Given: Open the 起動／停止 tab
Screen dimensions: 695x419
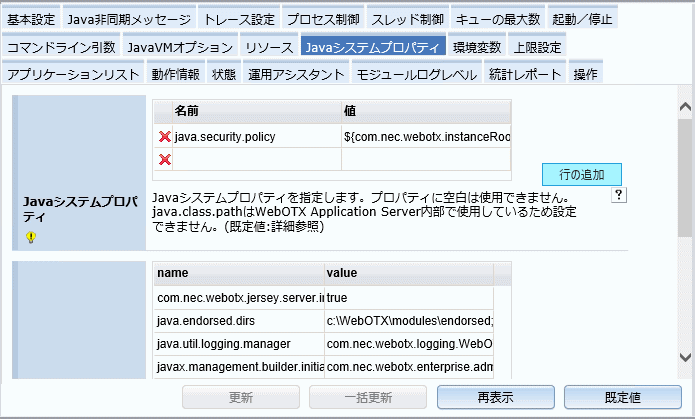Looking at the screenshot, I should (x=582, y=19).
